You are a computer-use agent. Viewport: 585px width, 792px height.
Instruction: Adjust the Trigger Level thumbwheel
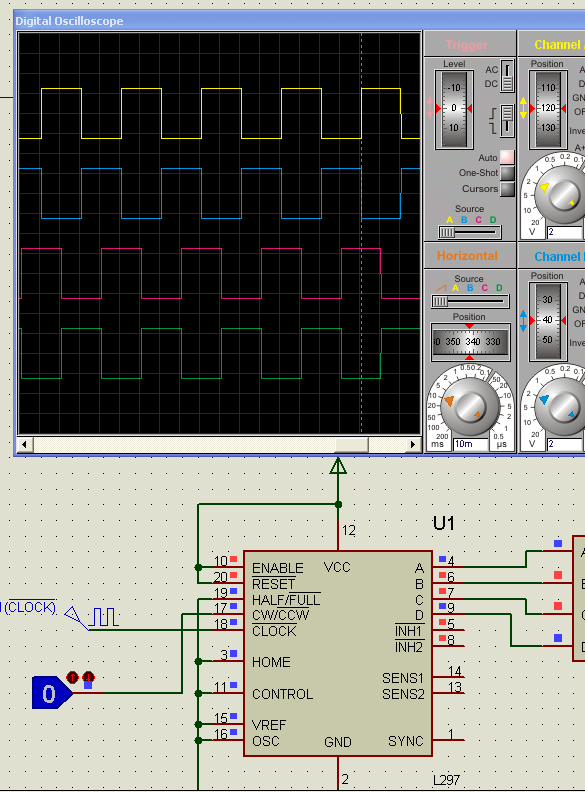[x=454, y=109]
